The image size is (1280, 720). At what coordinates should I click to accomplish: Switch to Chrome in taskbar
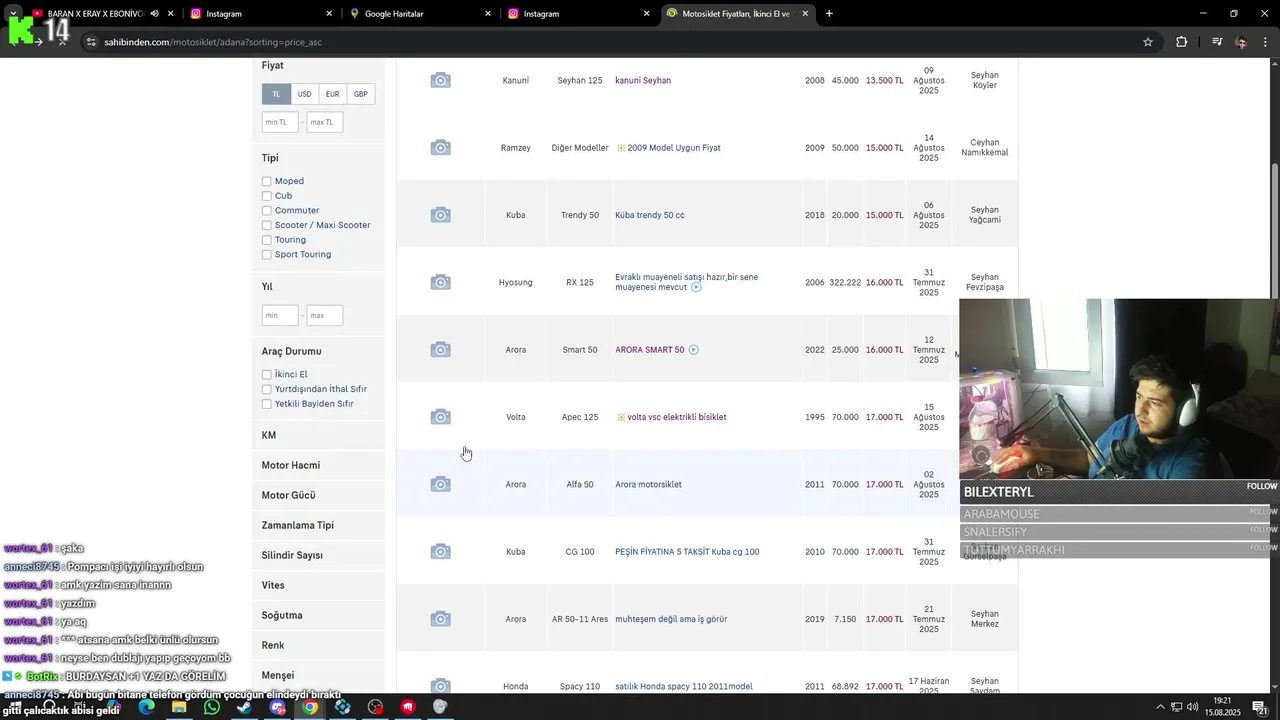click(x=310, y=707)
